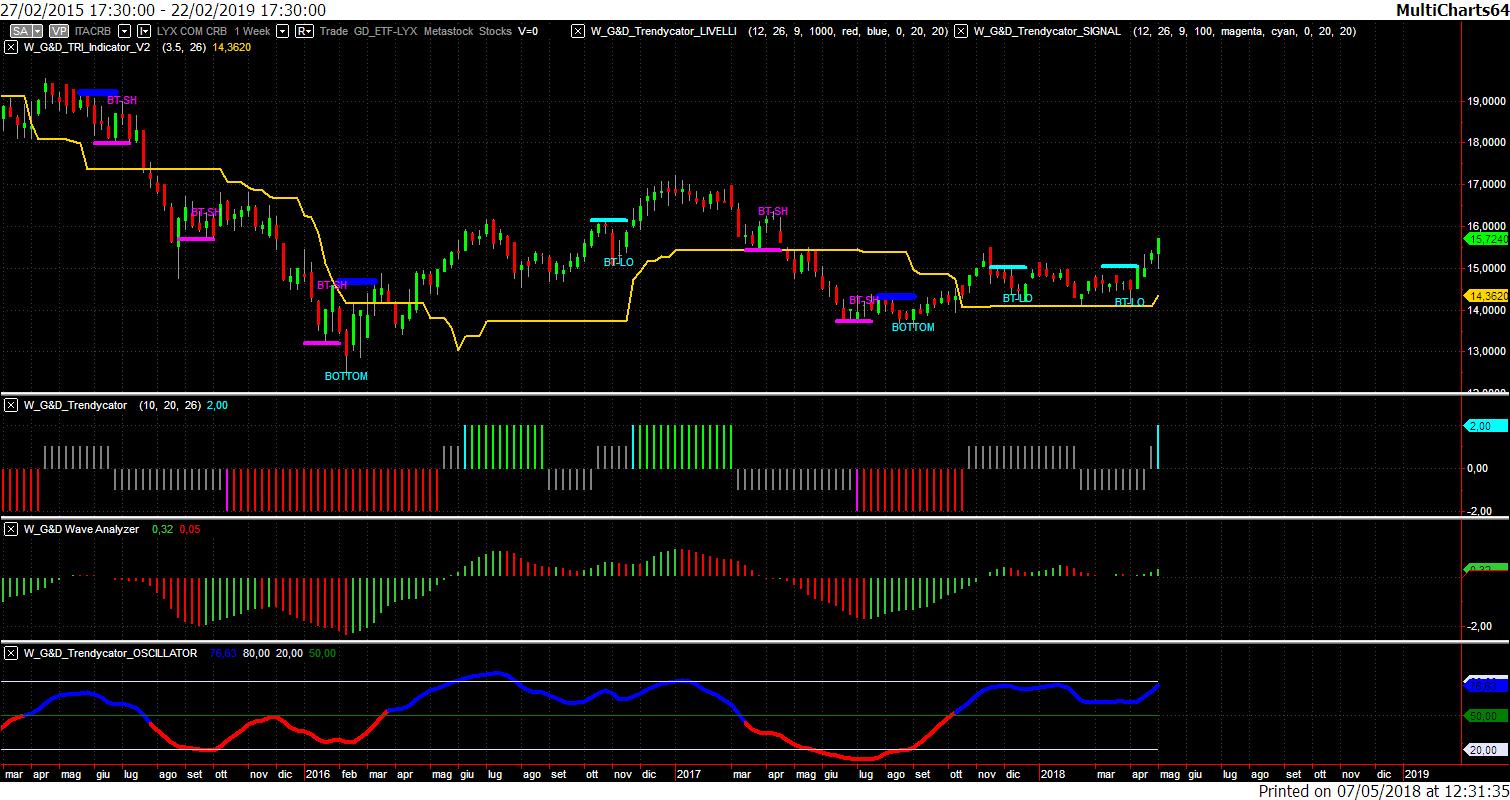Click the R resolution button

[x=305, y=31]
